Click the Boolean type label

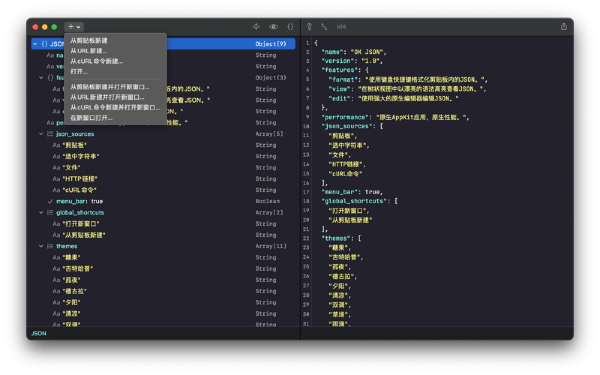pos(267,201)
